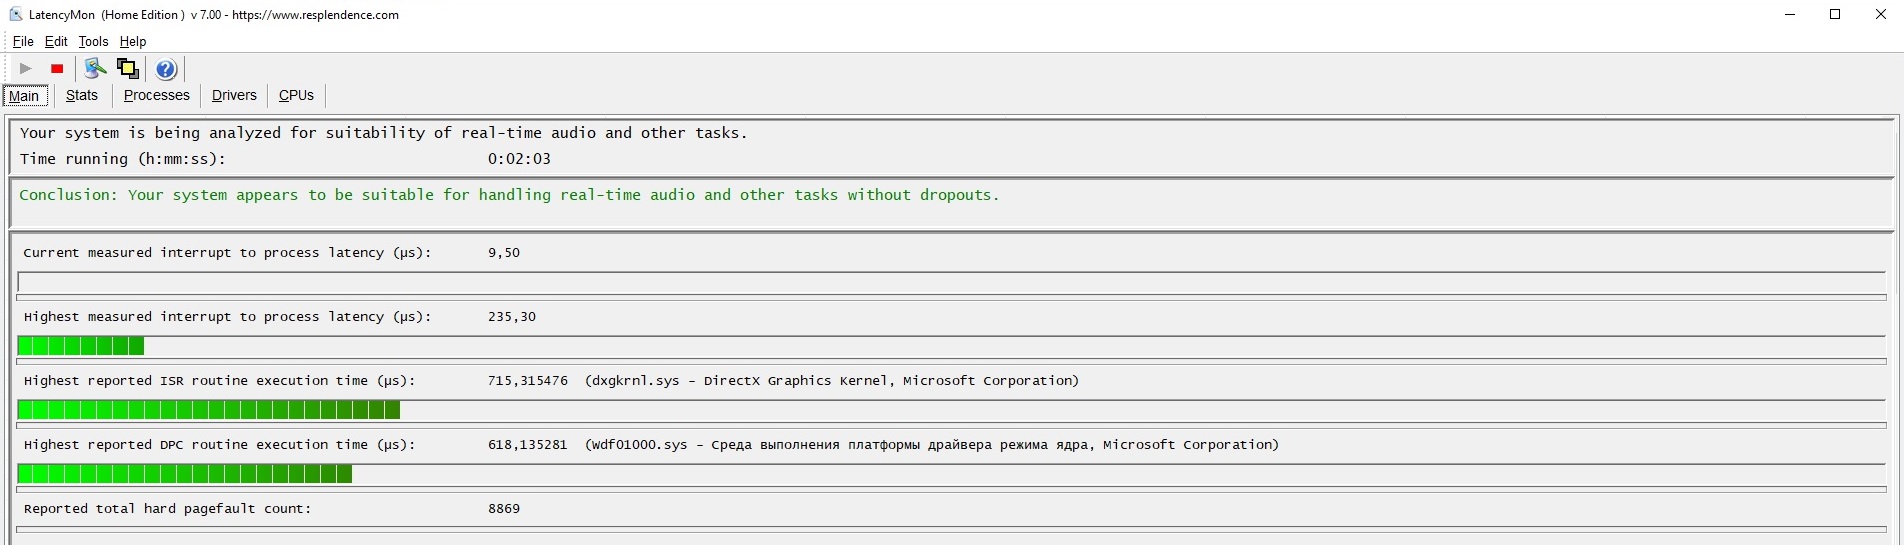Click the green Conclusion text line
Screen dimensions: 1904x545
pyautogui.click(x=509, y=195)
